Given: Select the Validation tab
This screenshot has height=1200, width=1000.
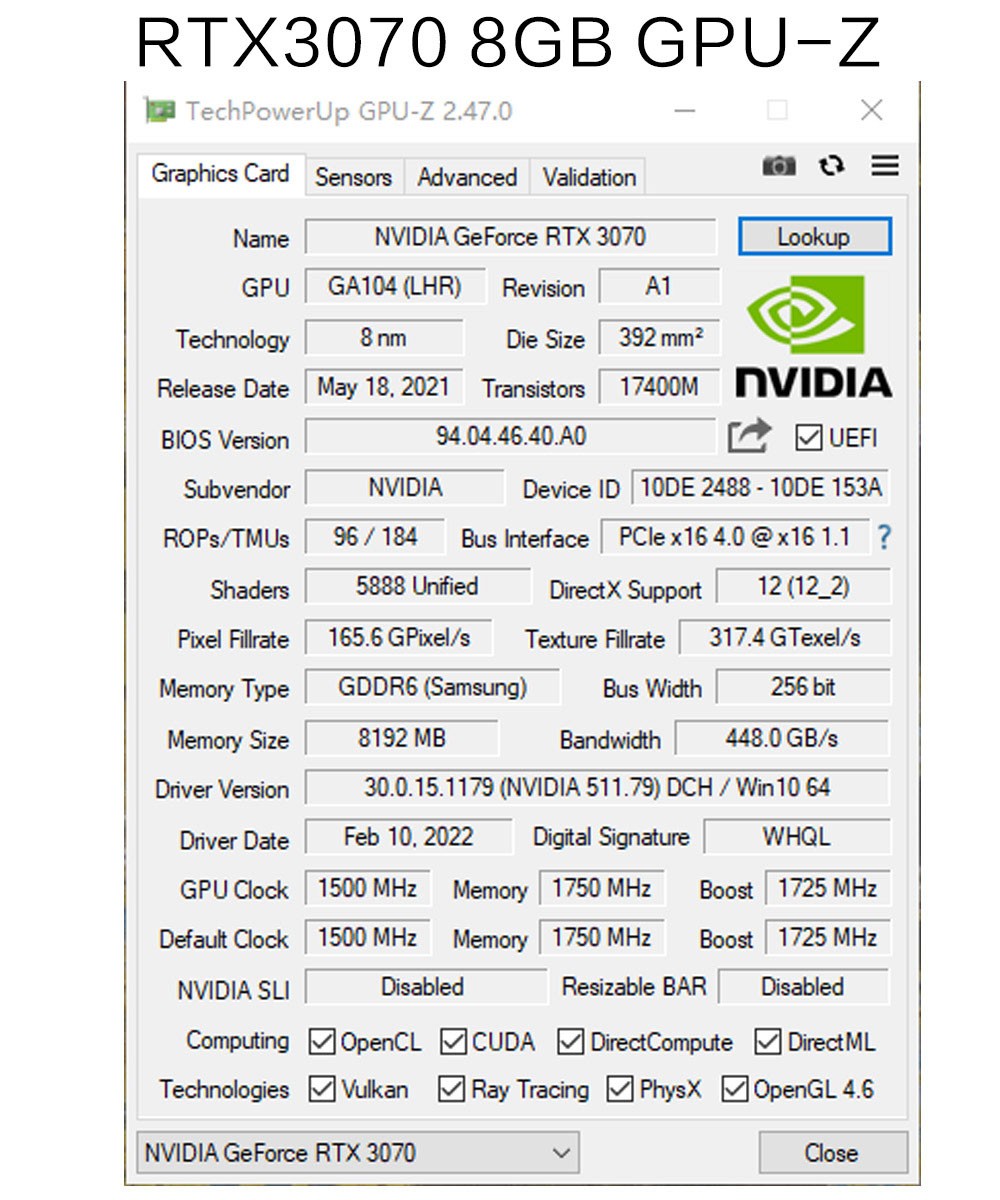Looking at the screenshot, I should point(587,177).
